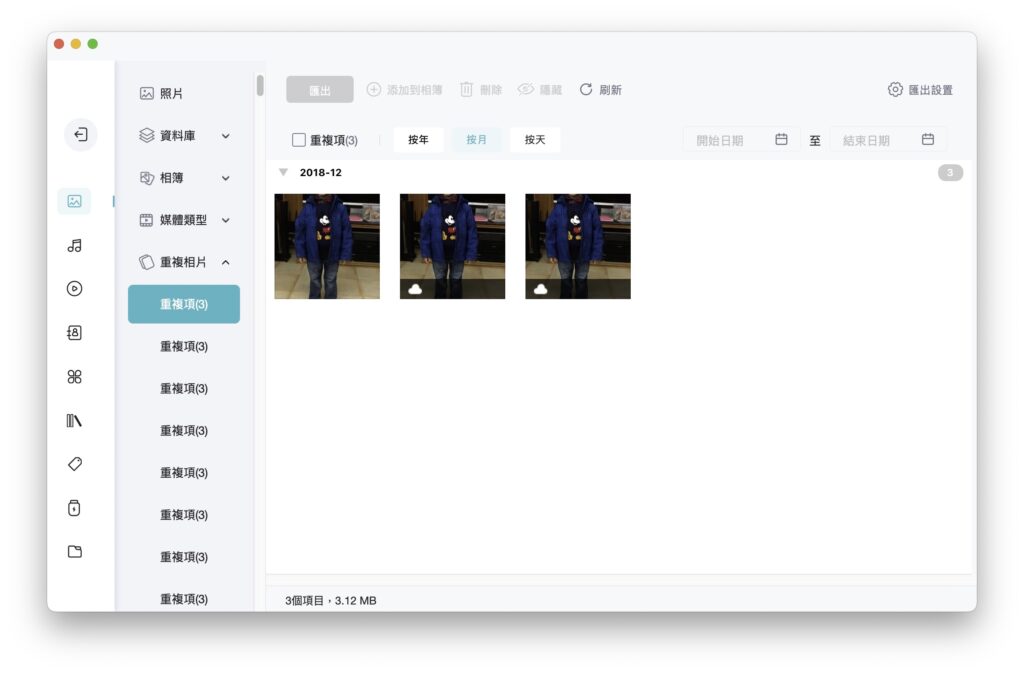This screenshot has width=1024, height=674.
Task: Open the Files folder sidebar icon
Action: point(74,552)
